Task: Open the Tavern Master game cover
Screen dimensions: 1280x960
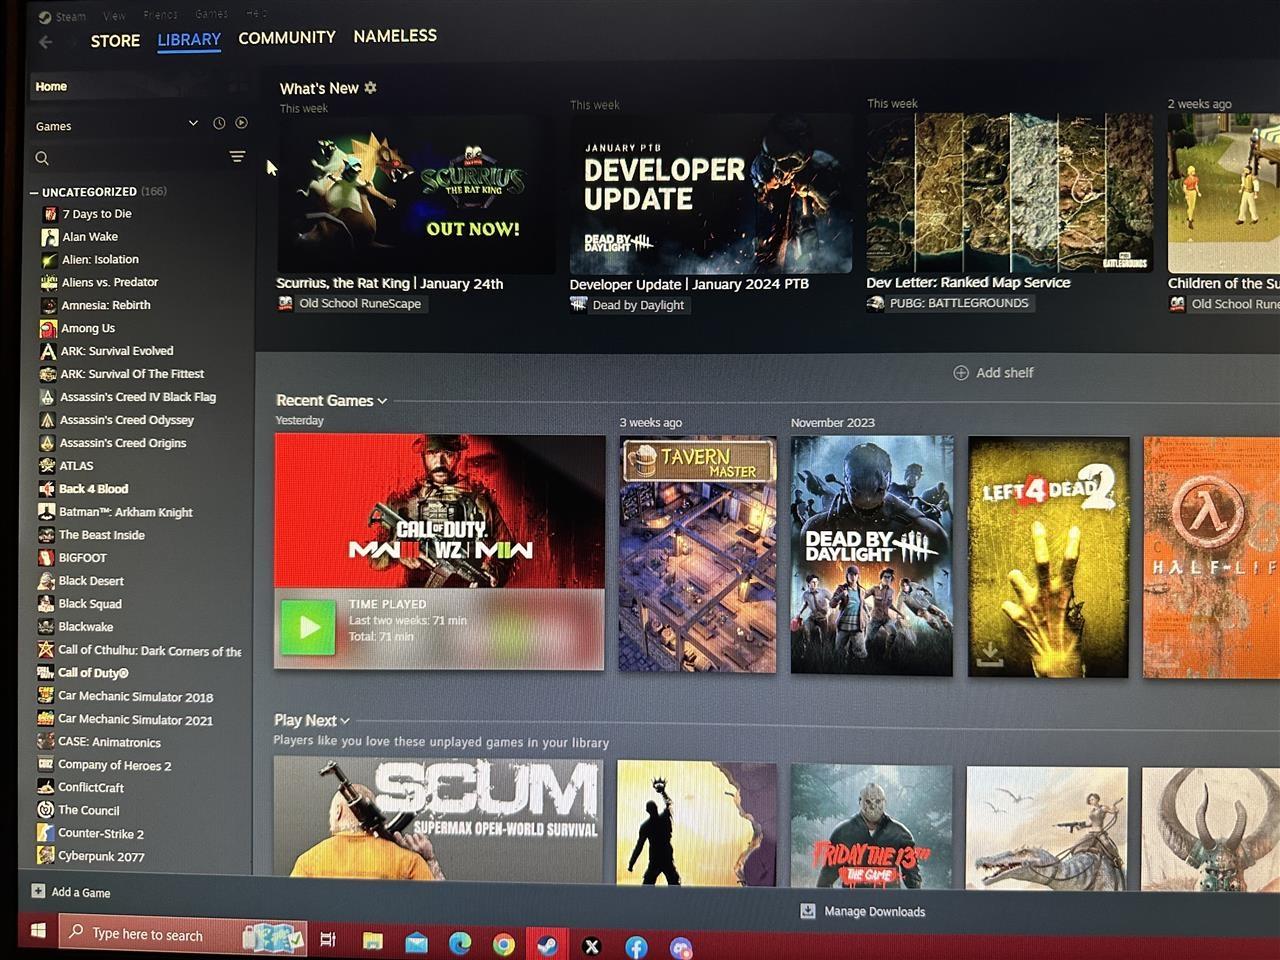Action: point(697,554)
